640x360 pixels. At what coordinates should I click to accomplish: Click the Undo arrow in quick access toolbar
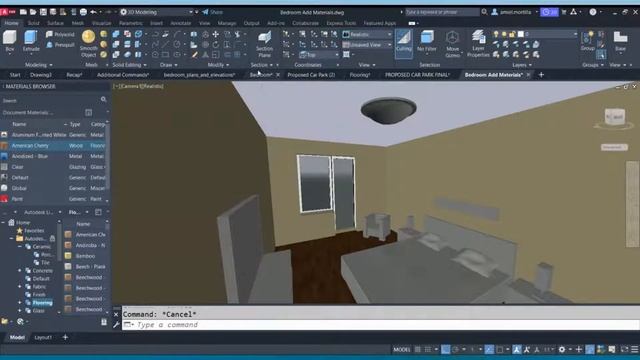(93, 12)
